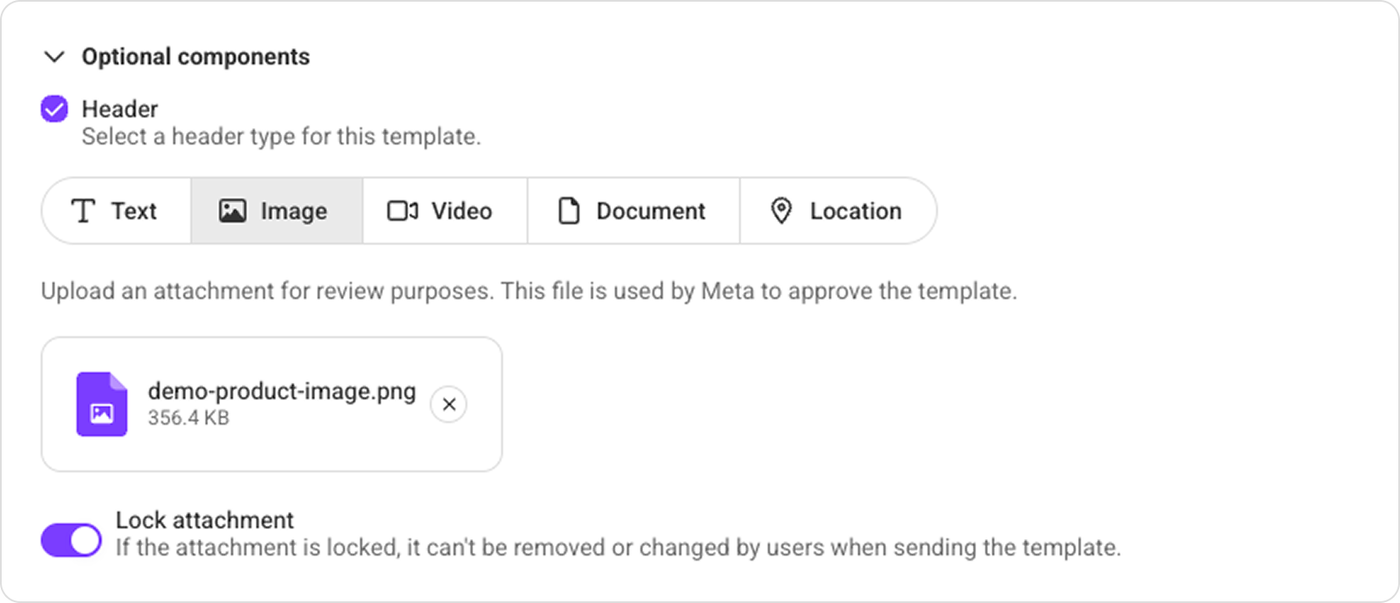Image resolution: width=1400 pixels, height=603 pixels.
Task: Click the Location pin icon
Action: 781,211
